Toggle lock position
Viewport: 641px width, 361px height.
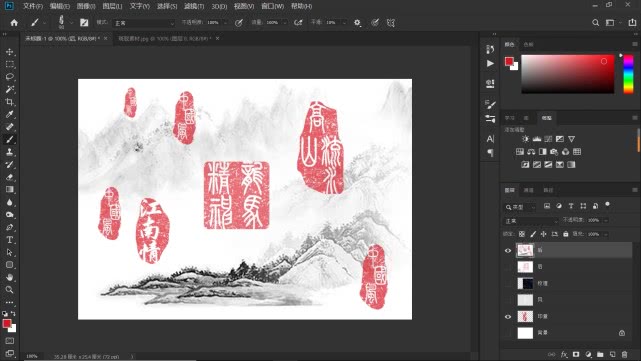coord(543,234)
